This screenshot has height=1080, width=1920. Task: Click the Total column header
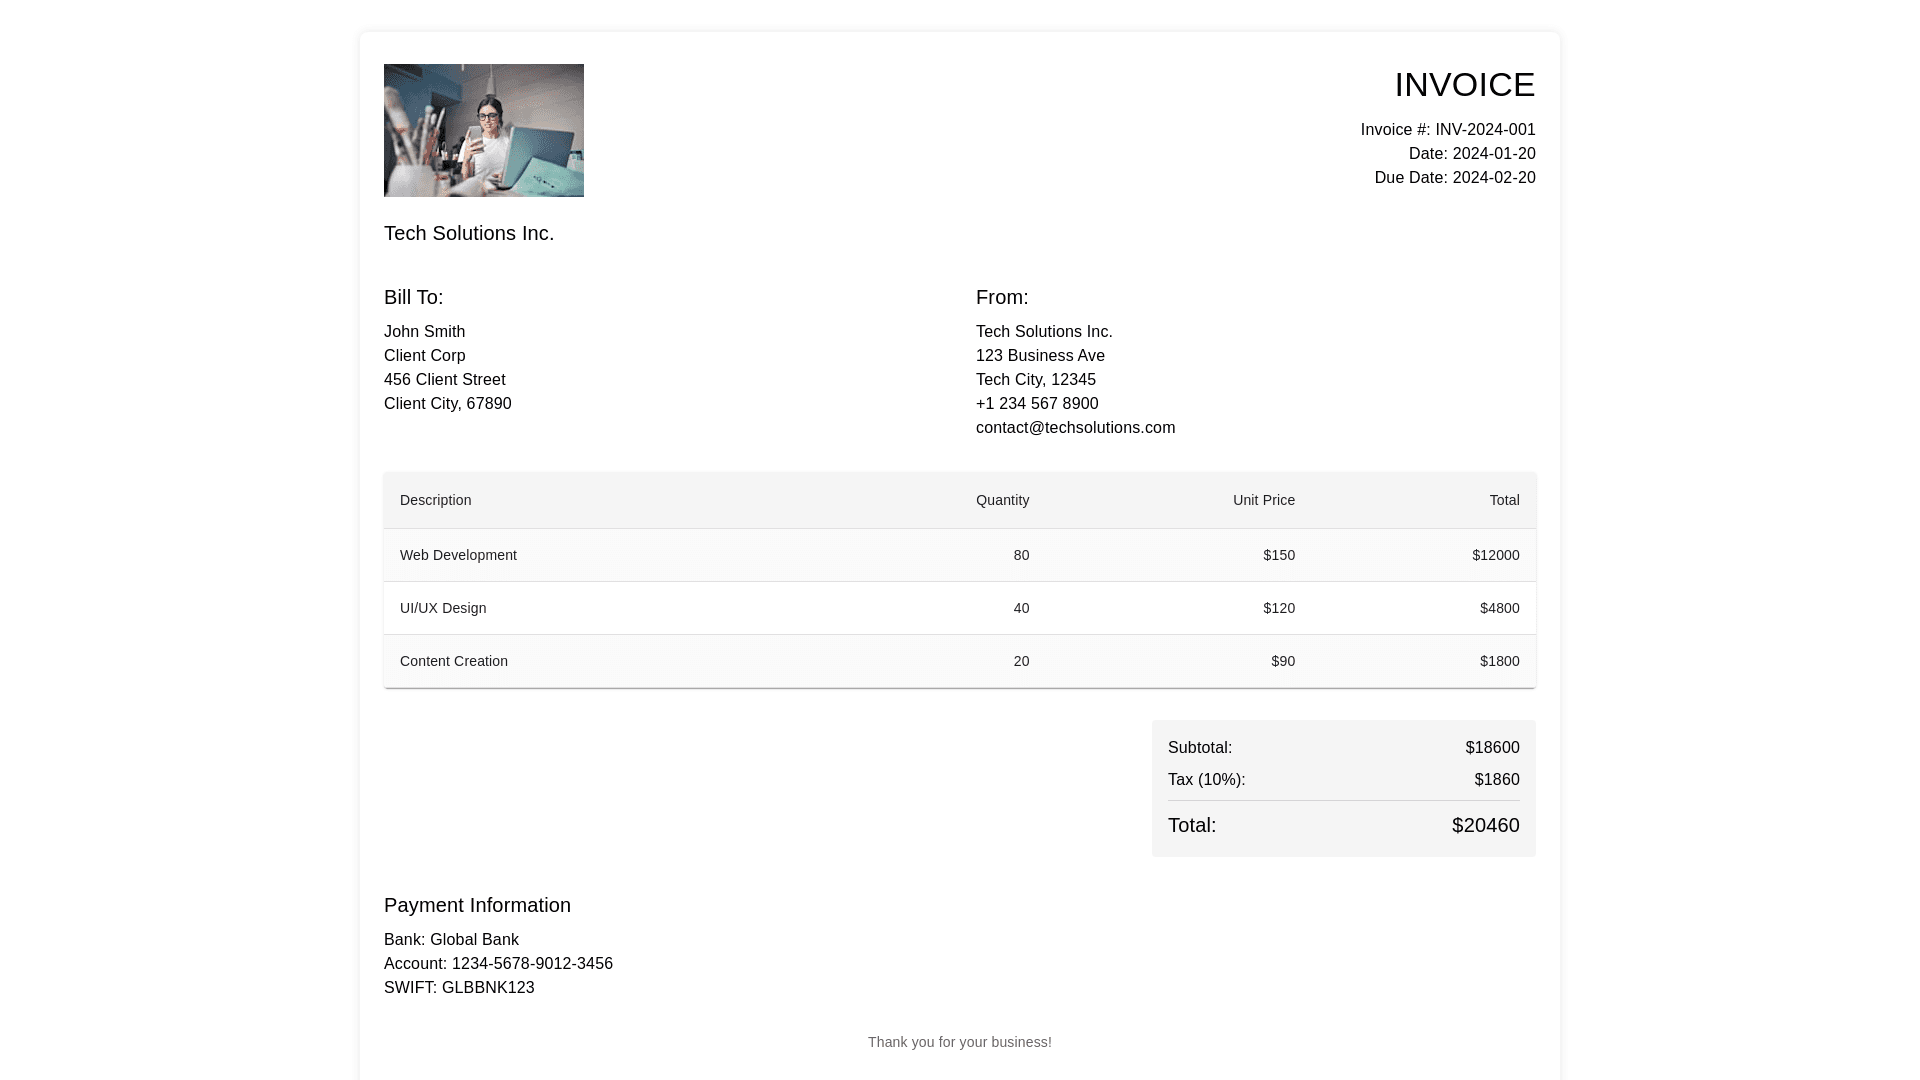click(x=1504, y=500)
